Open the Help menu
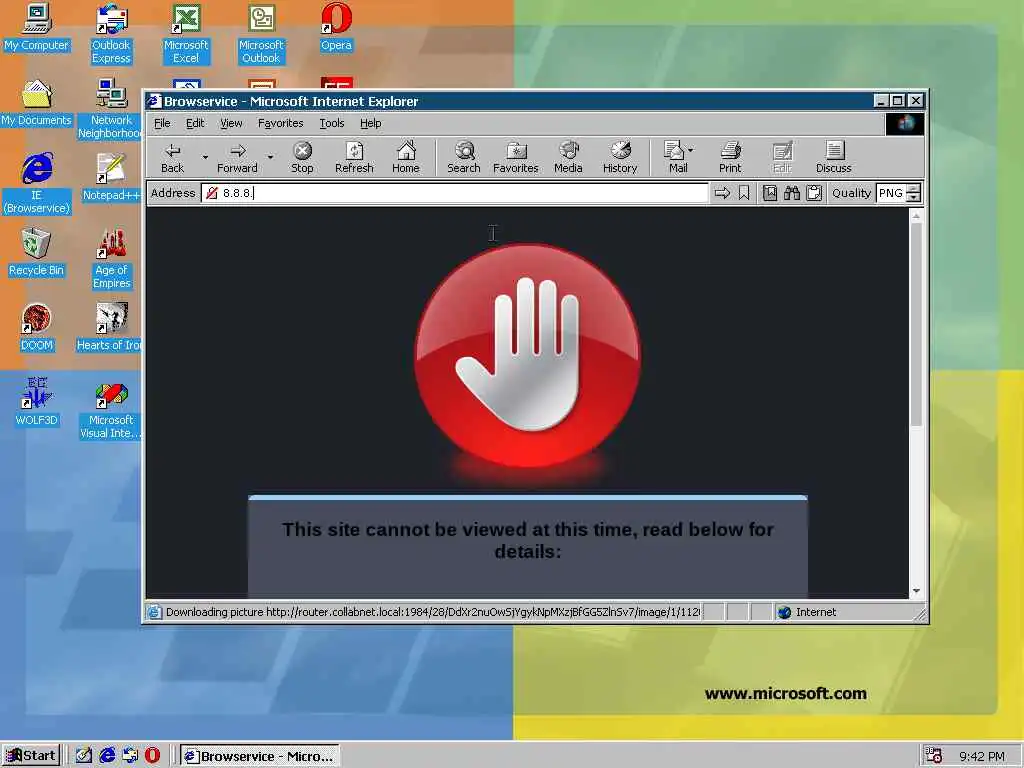Screen dimensions: 1024x768 click(x=370, y=123)
